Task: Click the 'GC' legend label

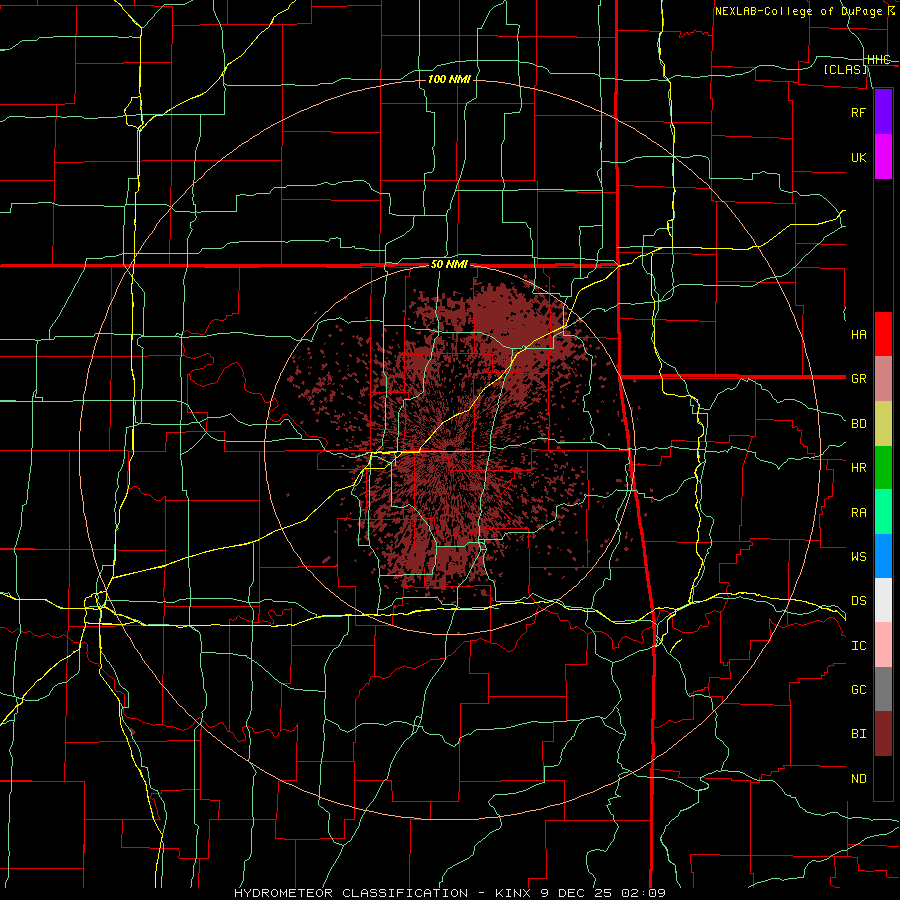Action: tap(858, 689)
